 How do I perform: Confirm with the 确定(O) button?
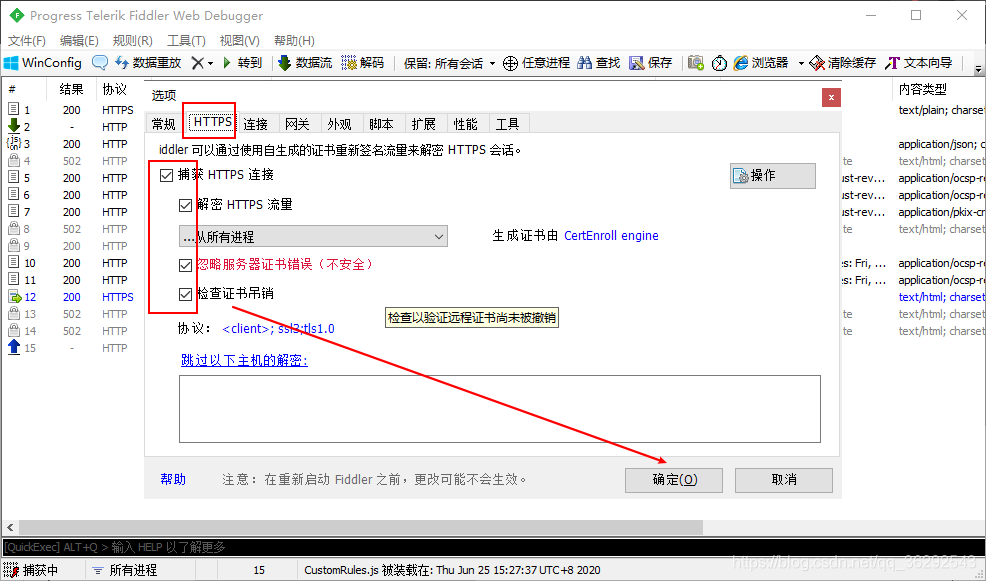tap(674, 480)
